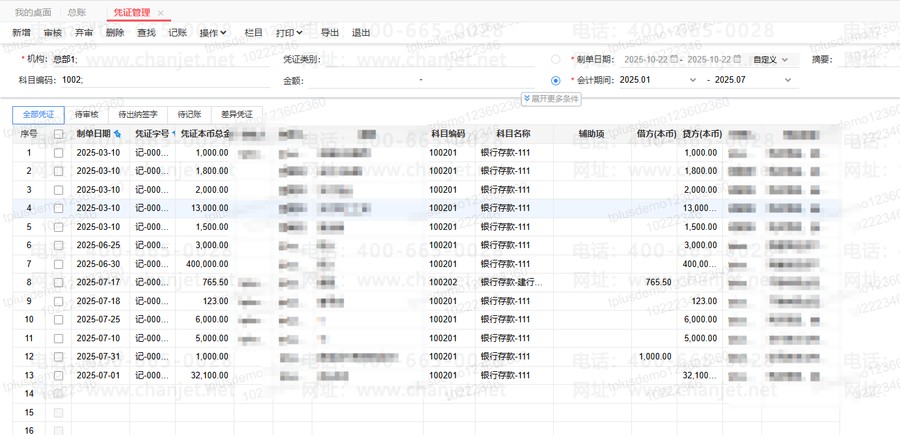Open the 打印 dropdown menu
Viewport: 900px width, 435px height.
pyautogui.click(x=289, y=33)
